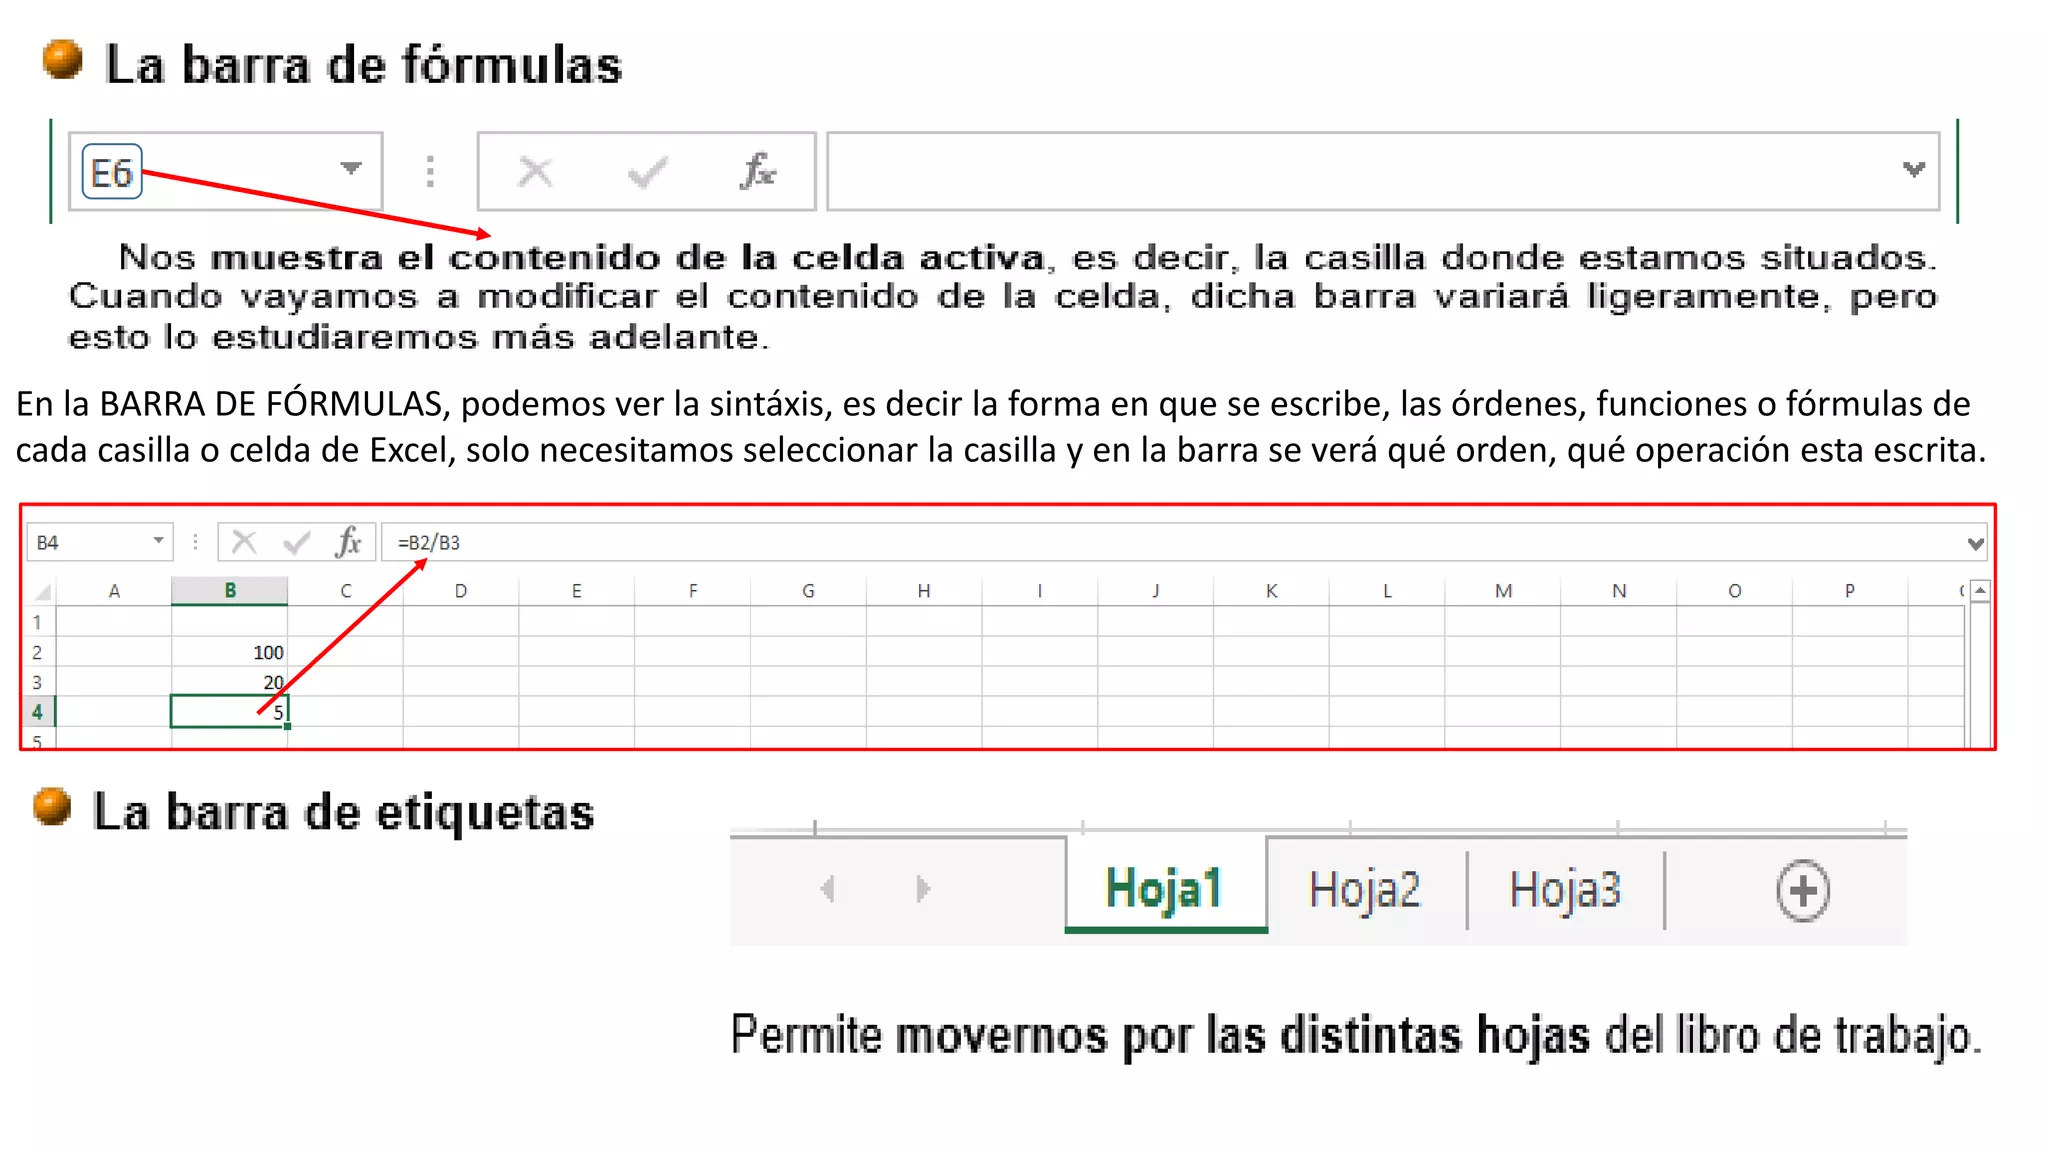This screenshot has width=2048, height=1152.
Task: Select the Hoja1 sheet tab
Action: click(x=1164, y=888)
